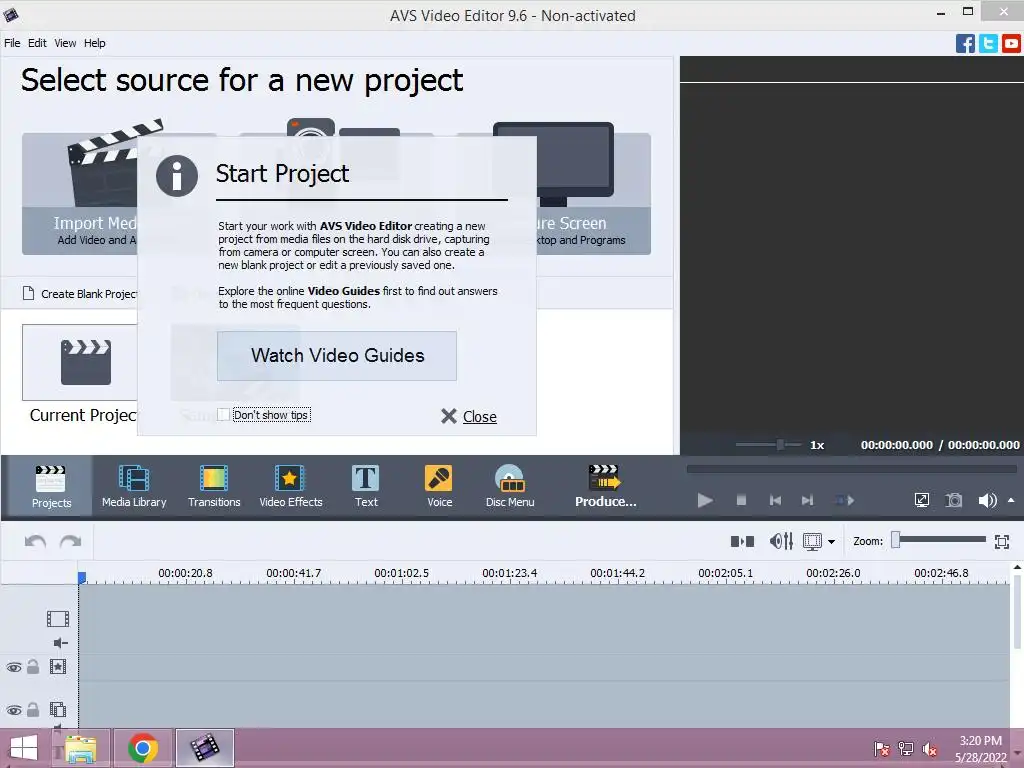Open the Transitions panel
The width and height of the screenshot is (1024, 768).
(x=214, y=487)
